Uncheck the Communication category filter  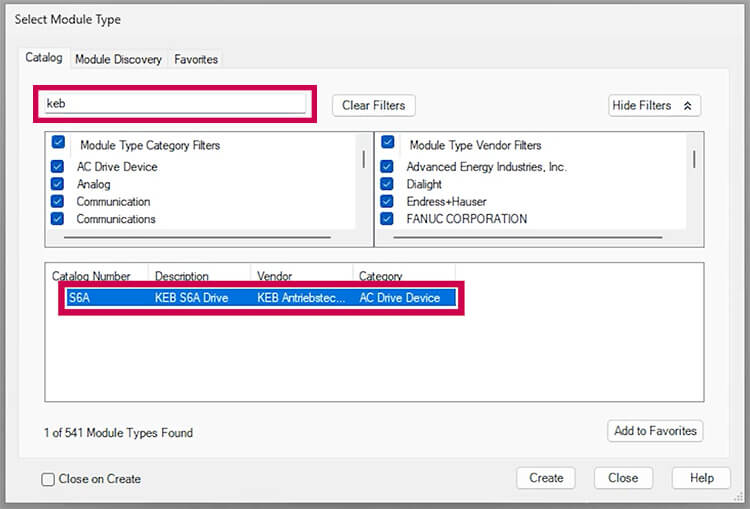tap(57, 201)
